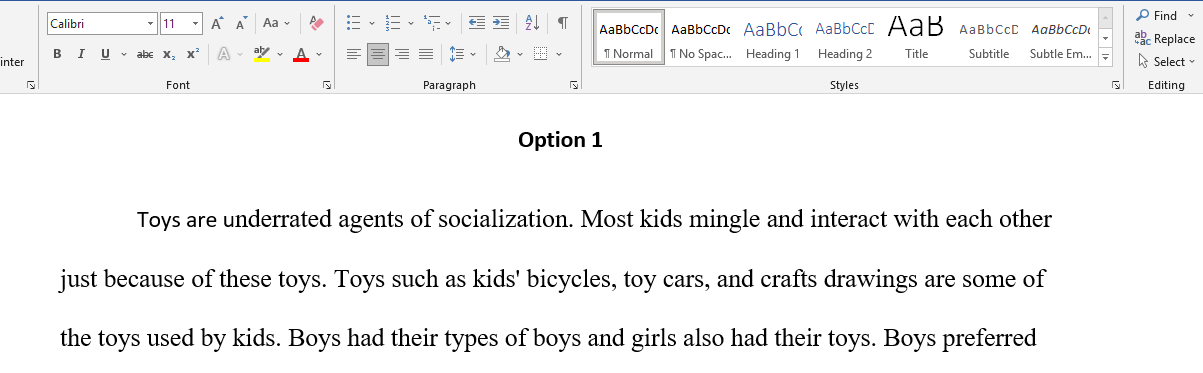The height and width of the screenshot is (373, 1203).
Task: Apply yellow text highlight color
Action: pyautogui.click(x=262, y=54)
